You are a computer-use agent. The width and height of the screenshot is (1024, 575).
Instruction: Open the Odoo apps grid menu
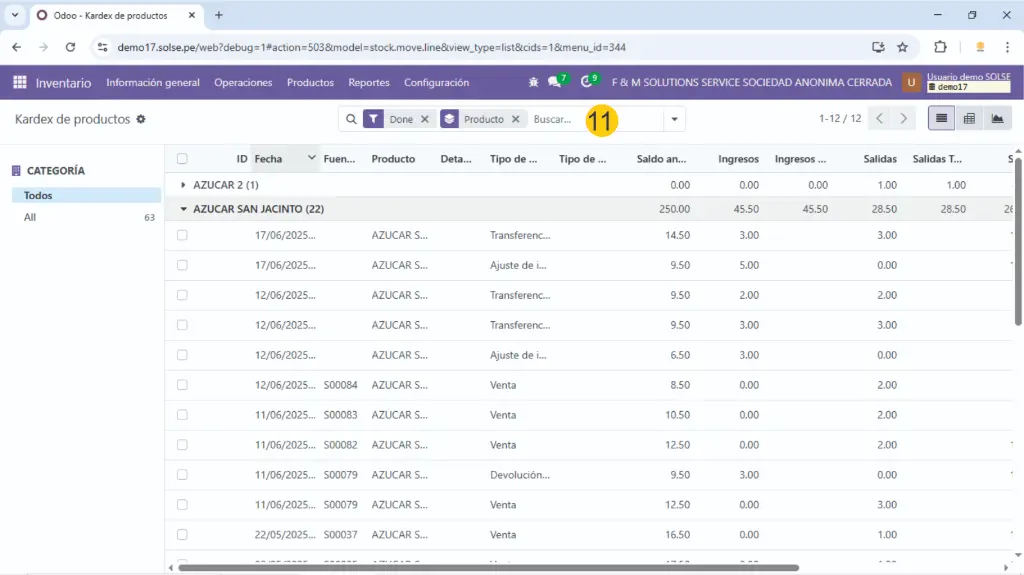click(x=20, y=83)
